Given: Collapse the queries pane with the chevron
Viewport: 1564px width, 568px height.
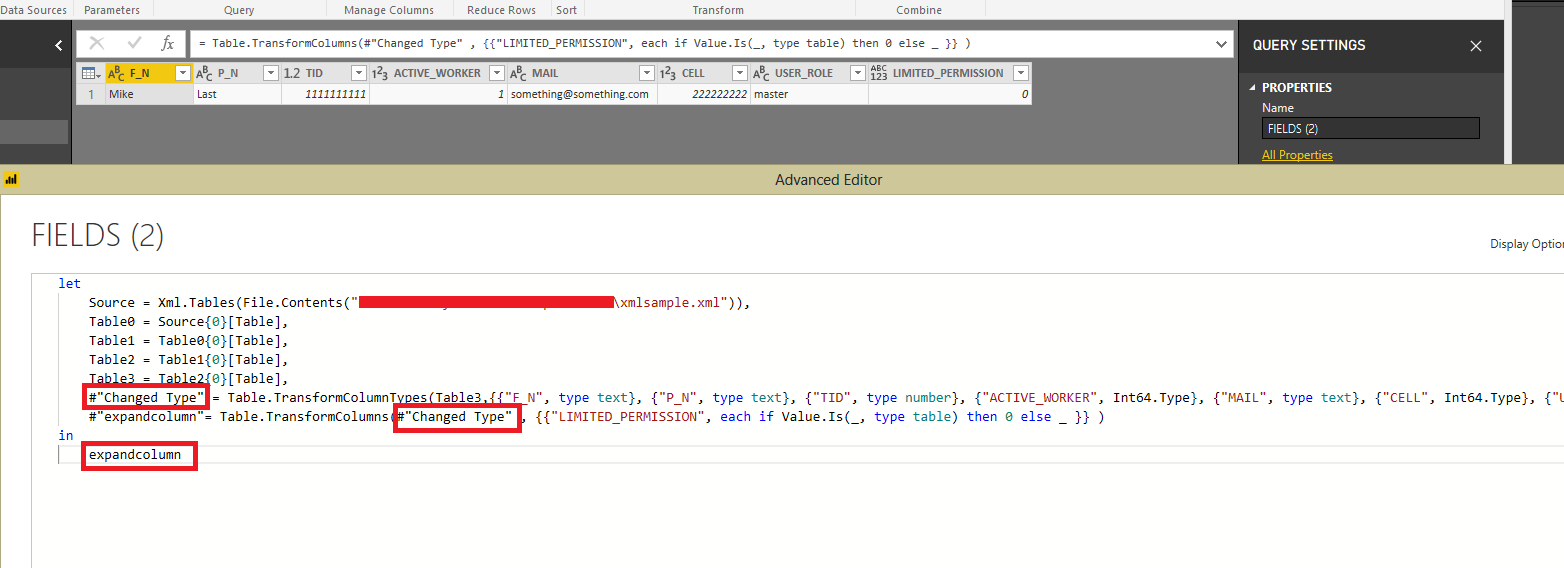Looking at the screenshot, I should (x=58, y=45).
